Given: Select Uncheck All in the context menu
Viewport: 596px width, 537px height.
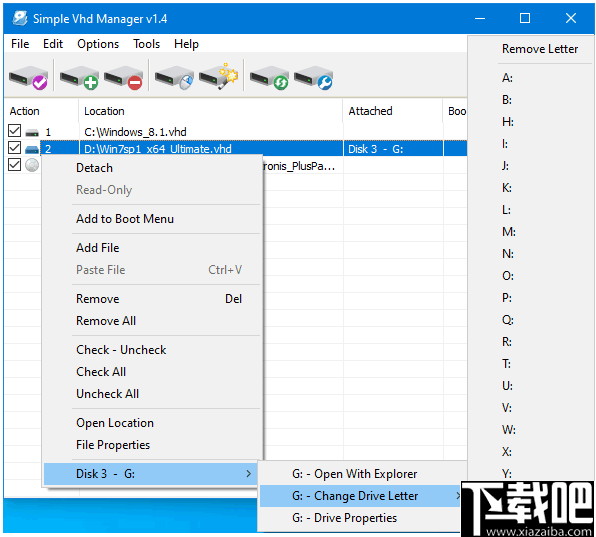Looking at the screenshot, I should [x=152, y=394].
